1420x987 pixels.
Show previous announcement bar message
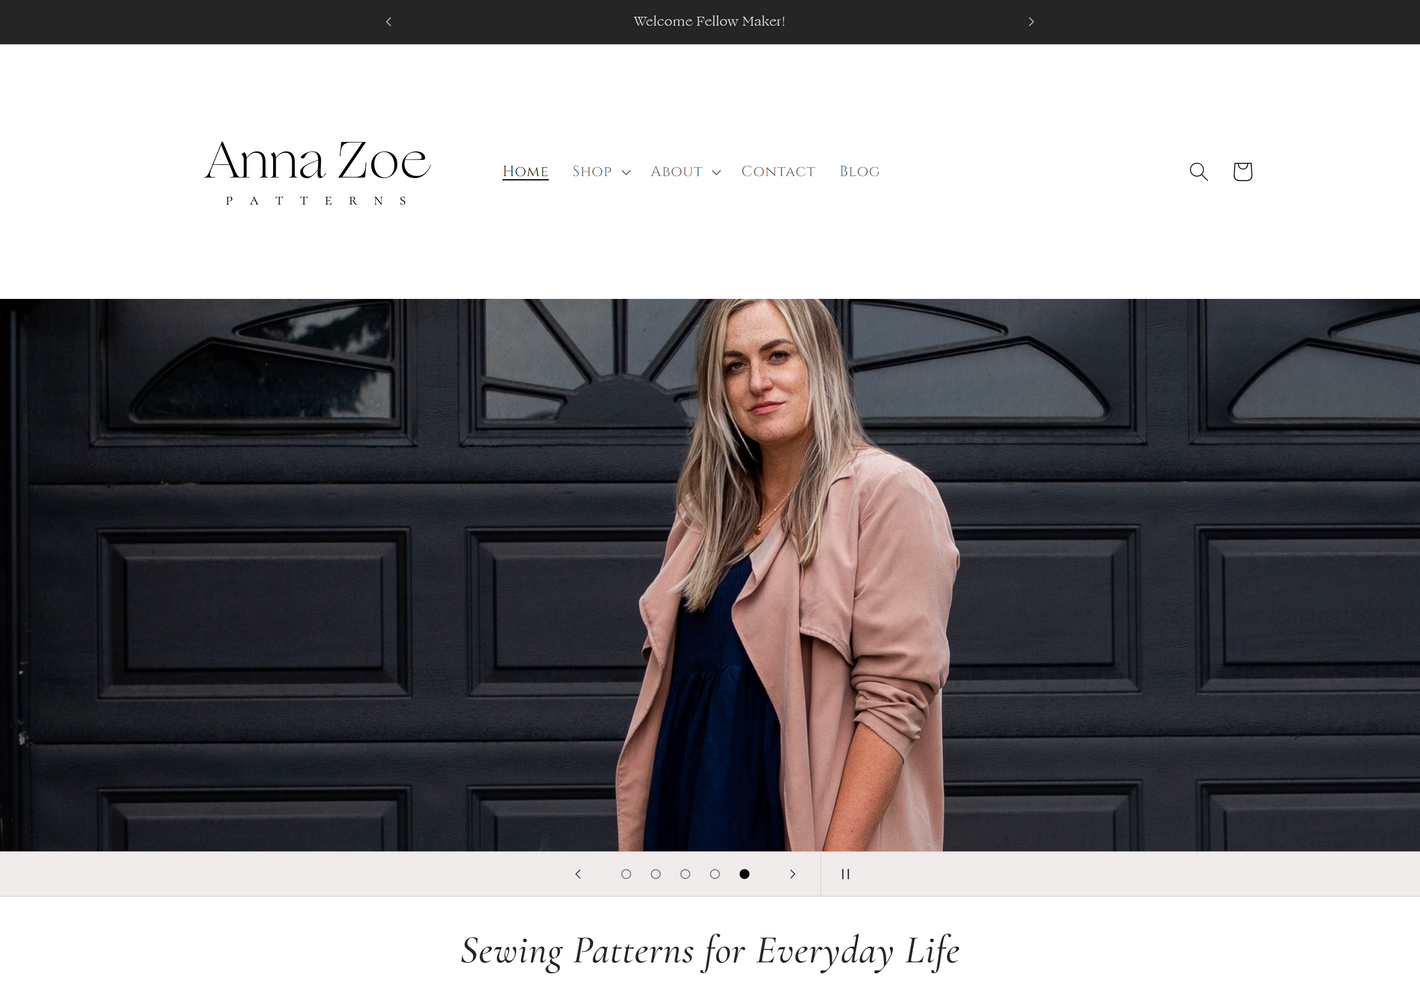[389, 21]
